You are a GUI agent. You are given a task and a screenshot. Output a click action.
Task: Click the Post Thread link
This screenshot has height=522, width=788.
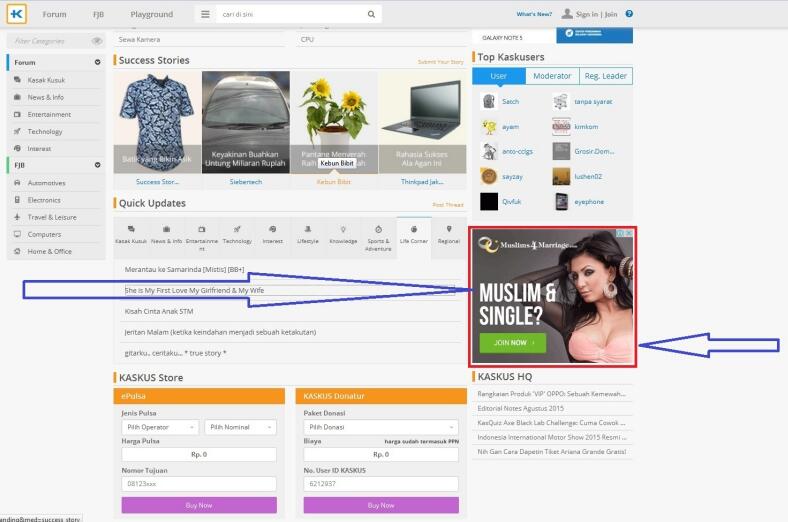448,204
